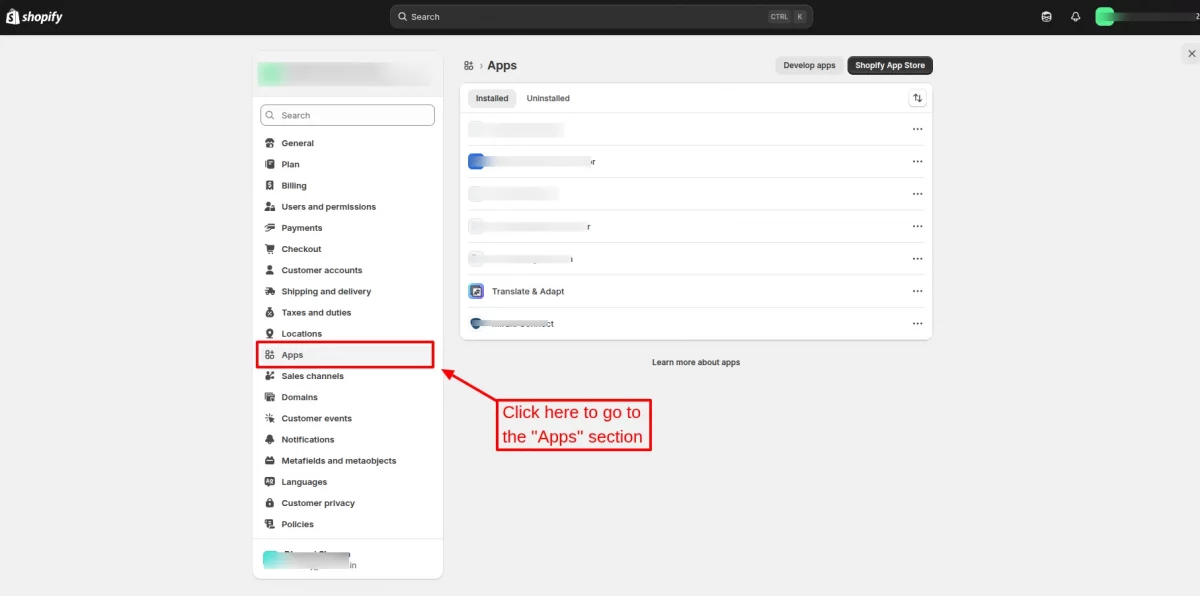Click the Domains icon in sidebar
Image resolution: width=1200 pixels, height=596 pixels.
click(x=270, y=397)
